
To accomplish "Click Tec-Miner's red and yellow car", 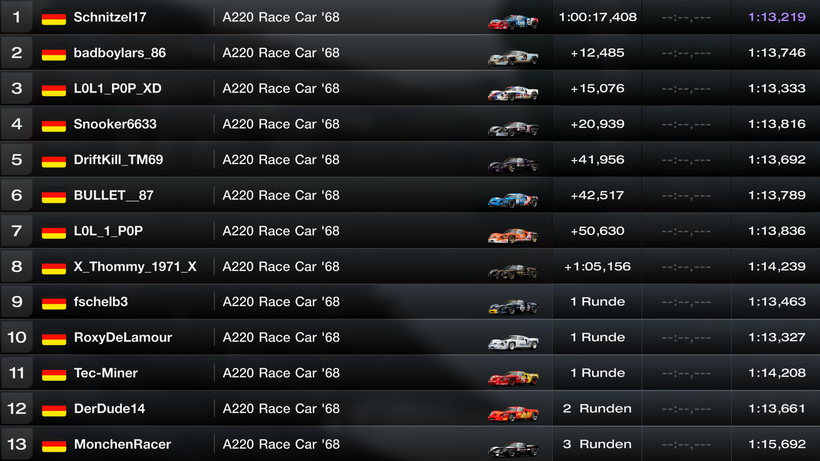I will tap(513, 377).
